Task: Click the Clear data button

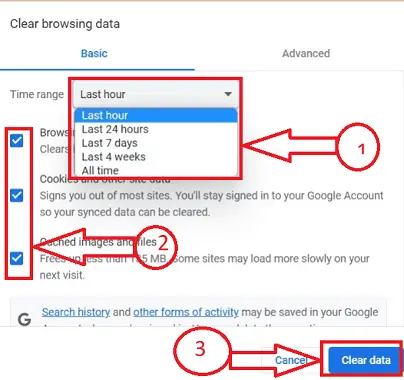Action: [366, 360]
